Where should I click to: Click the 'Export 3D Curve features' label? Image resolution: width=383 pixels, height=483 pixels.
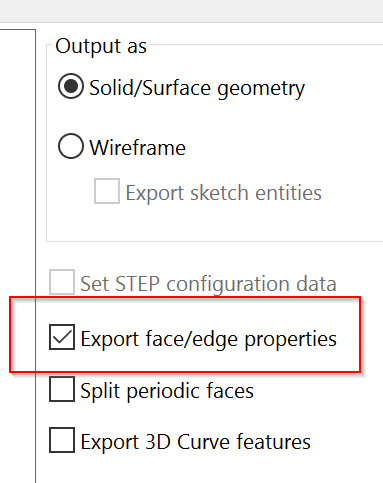[196, 442]
